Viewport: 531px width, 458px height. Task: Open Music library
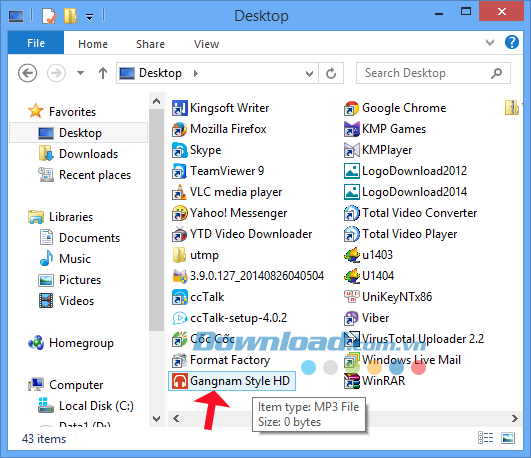(x=66, y=259)
